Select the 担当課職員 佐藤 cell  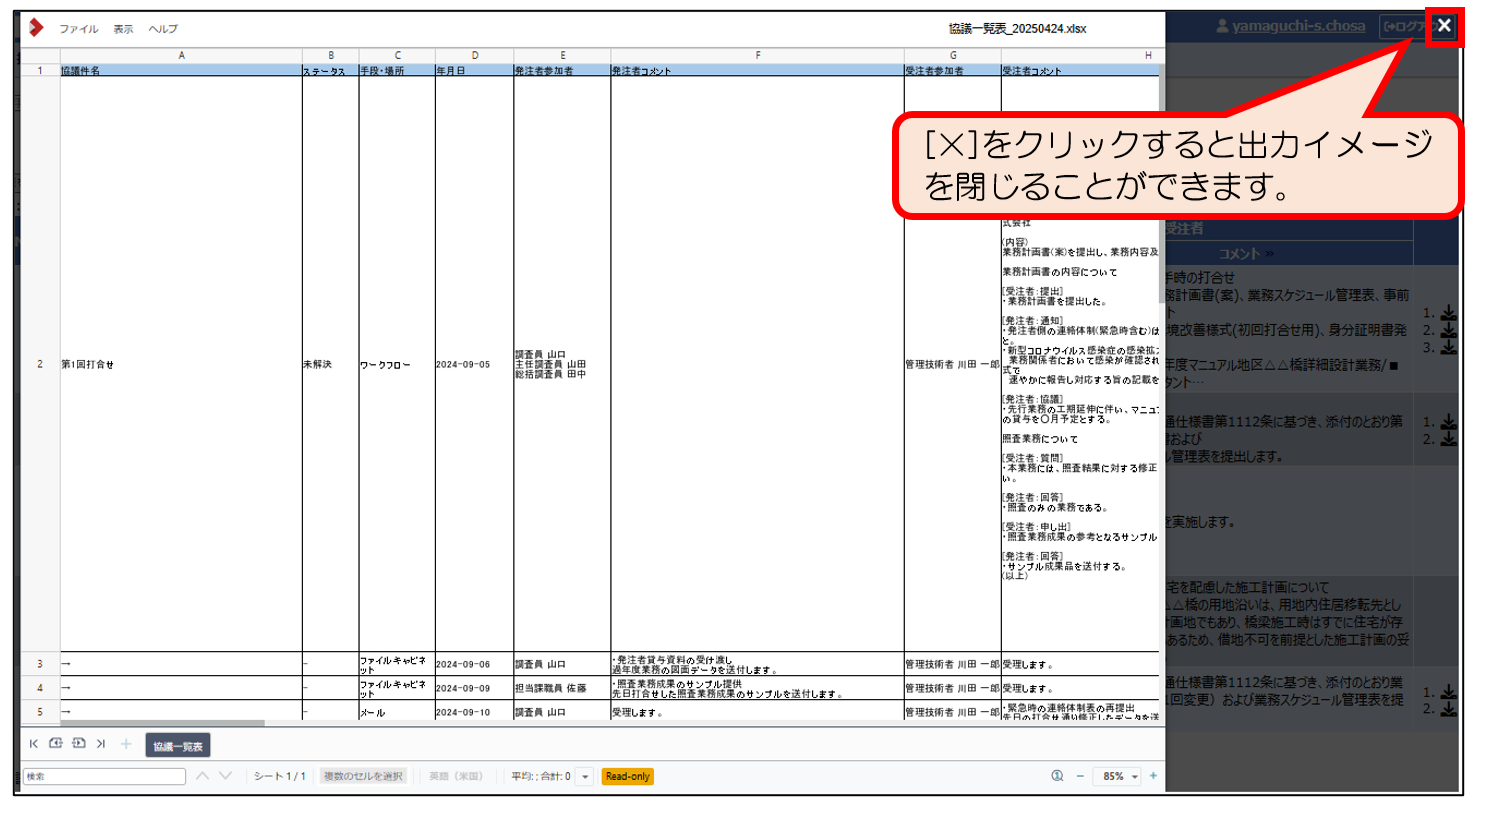click(562, 688)
